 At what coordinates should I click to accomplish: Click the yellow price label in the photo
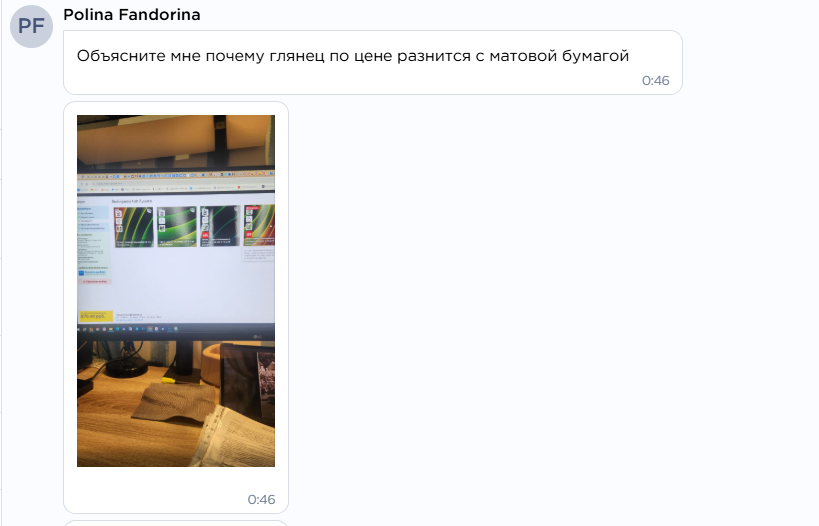96,316
